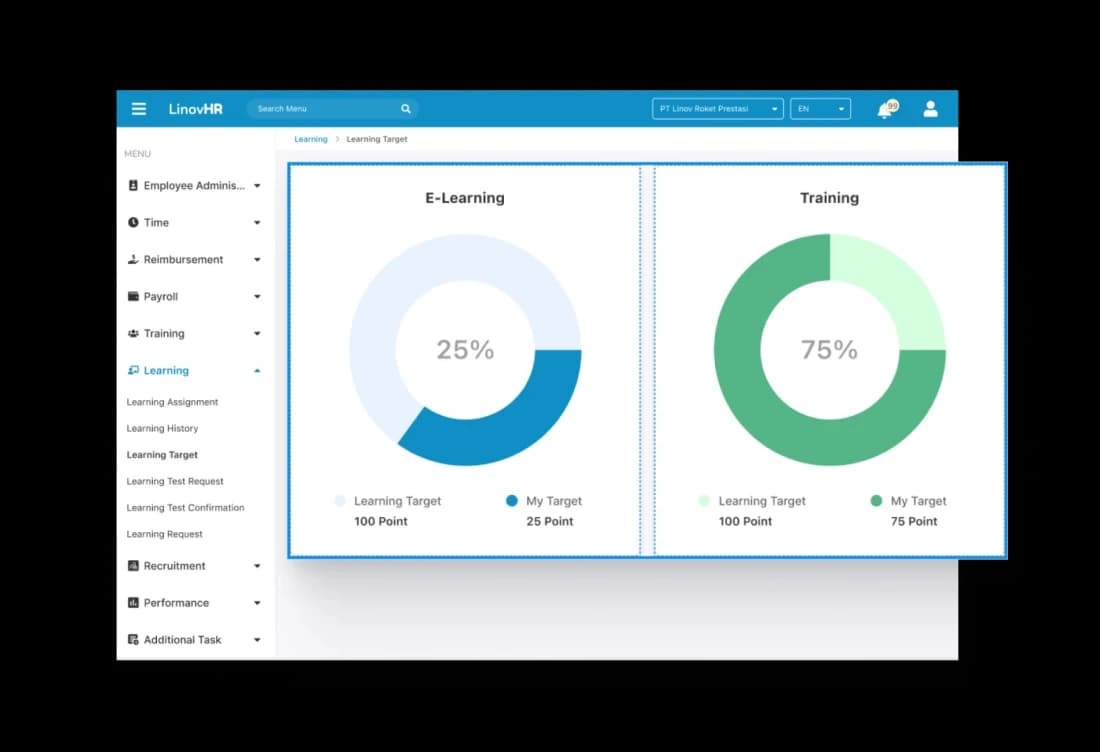Open the PT Linov Roket Prestasi dropdown
Image resolution: width=1100 pixels, height=752 pixels.
pyautogui.click(x=718, y=109)
